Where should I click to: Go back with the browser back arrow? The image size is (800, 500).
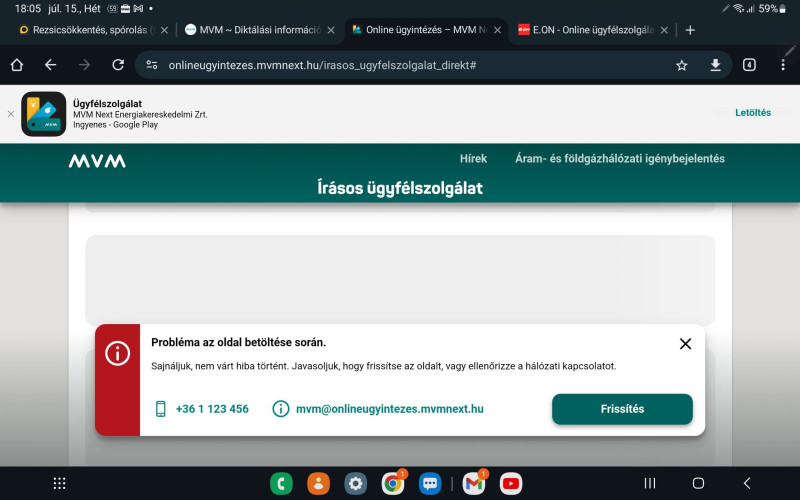point(51,65)
